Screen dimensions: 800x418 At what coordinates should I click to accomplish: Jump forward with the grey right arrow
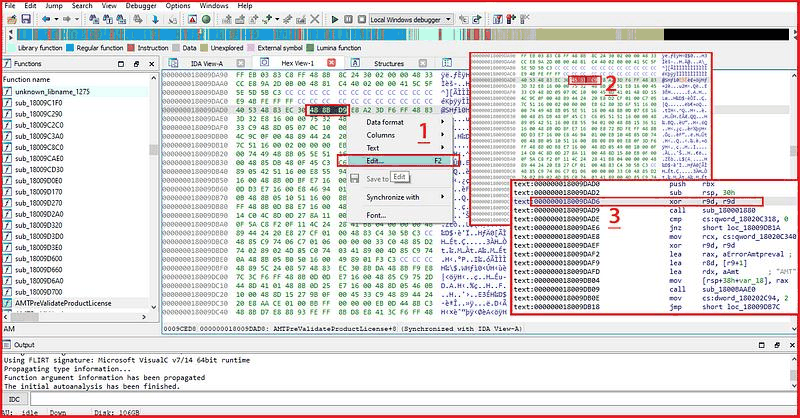[x=67, y=19]
